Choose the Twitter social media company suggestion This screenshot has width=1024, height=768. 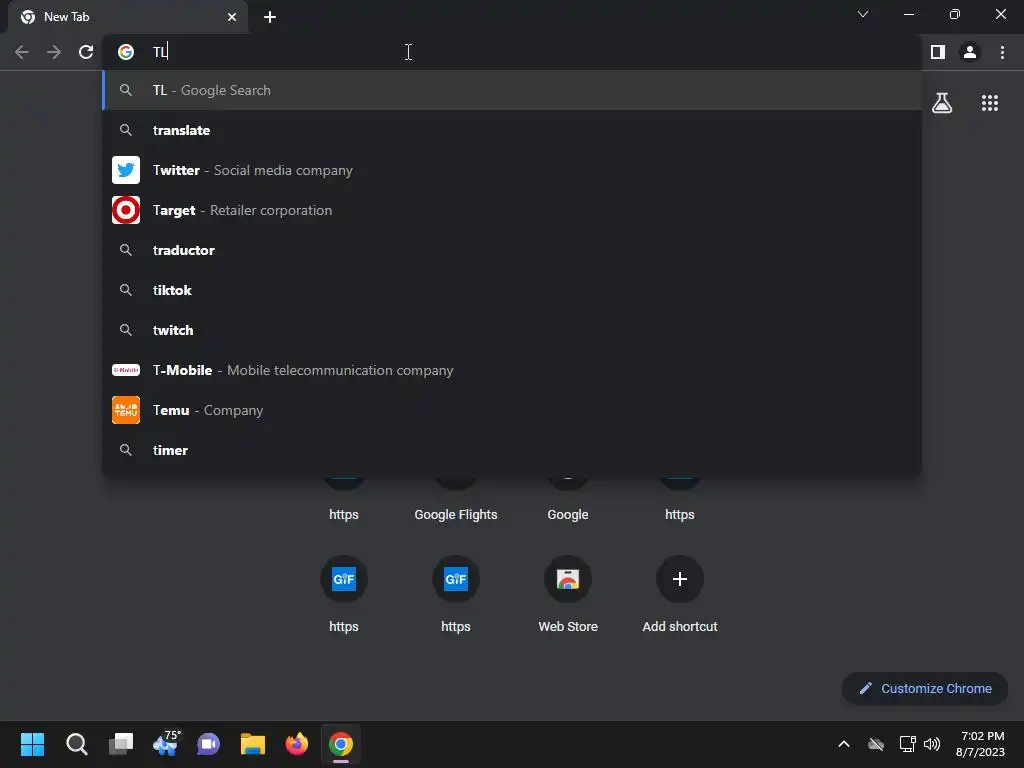(512, 170)
